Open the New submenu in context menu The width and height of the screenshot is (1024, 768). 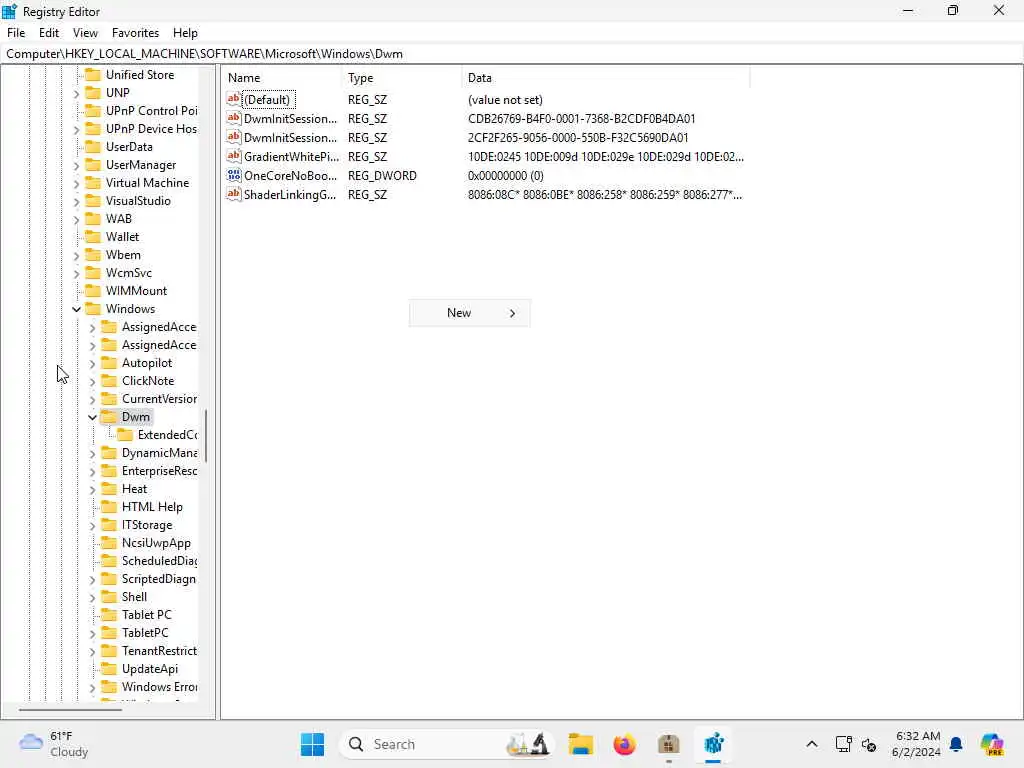coord(470,313)
